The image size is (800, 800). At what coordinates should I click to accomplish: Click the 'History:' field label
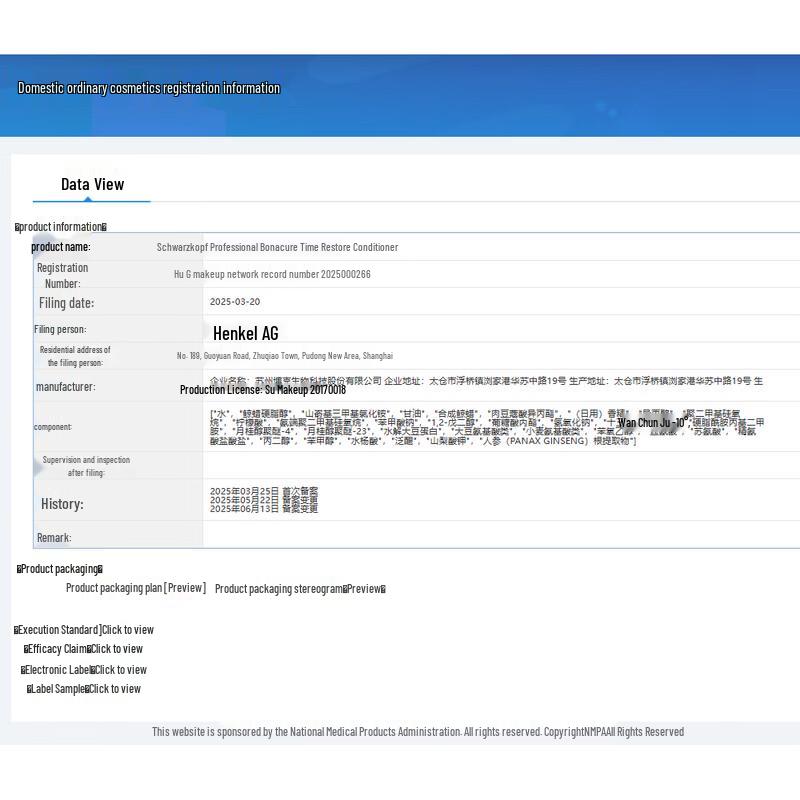pyautogui.click(x=62, y=504)
